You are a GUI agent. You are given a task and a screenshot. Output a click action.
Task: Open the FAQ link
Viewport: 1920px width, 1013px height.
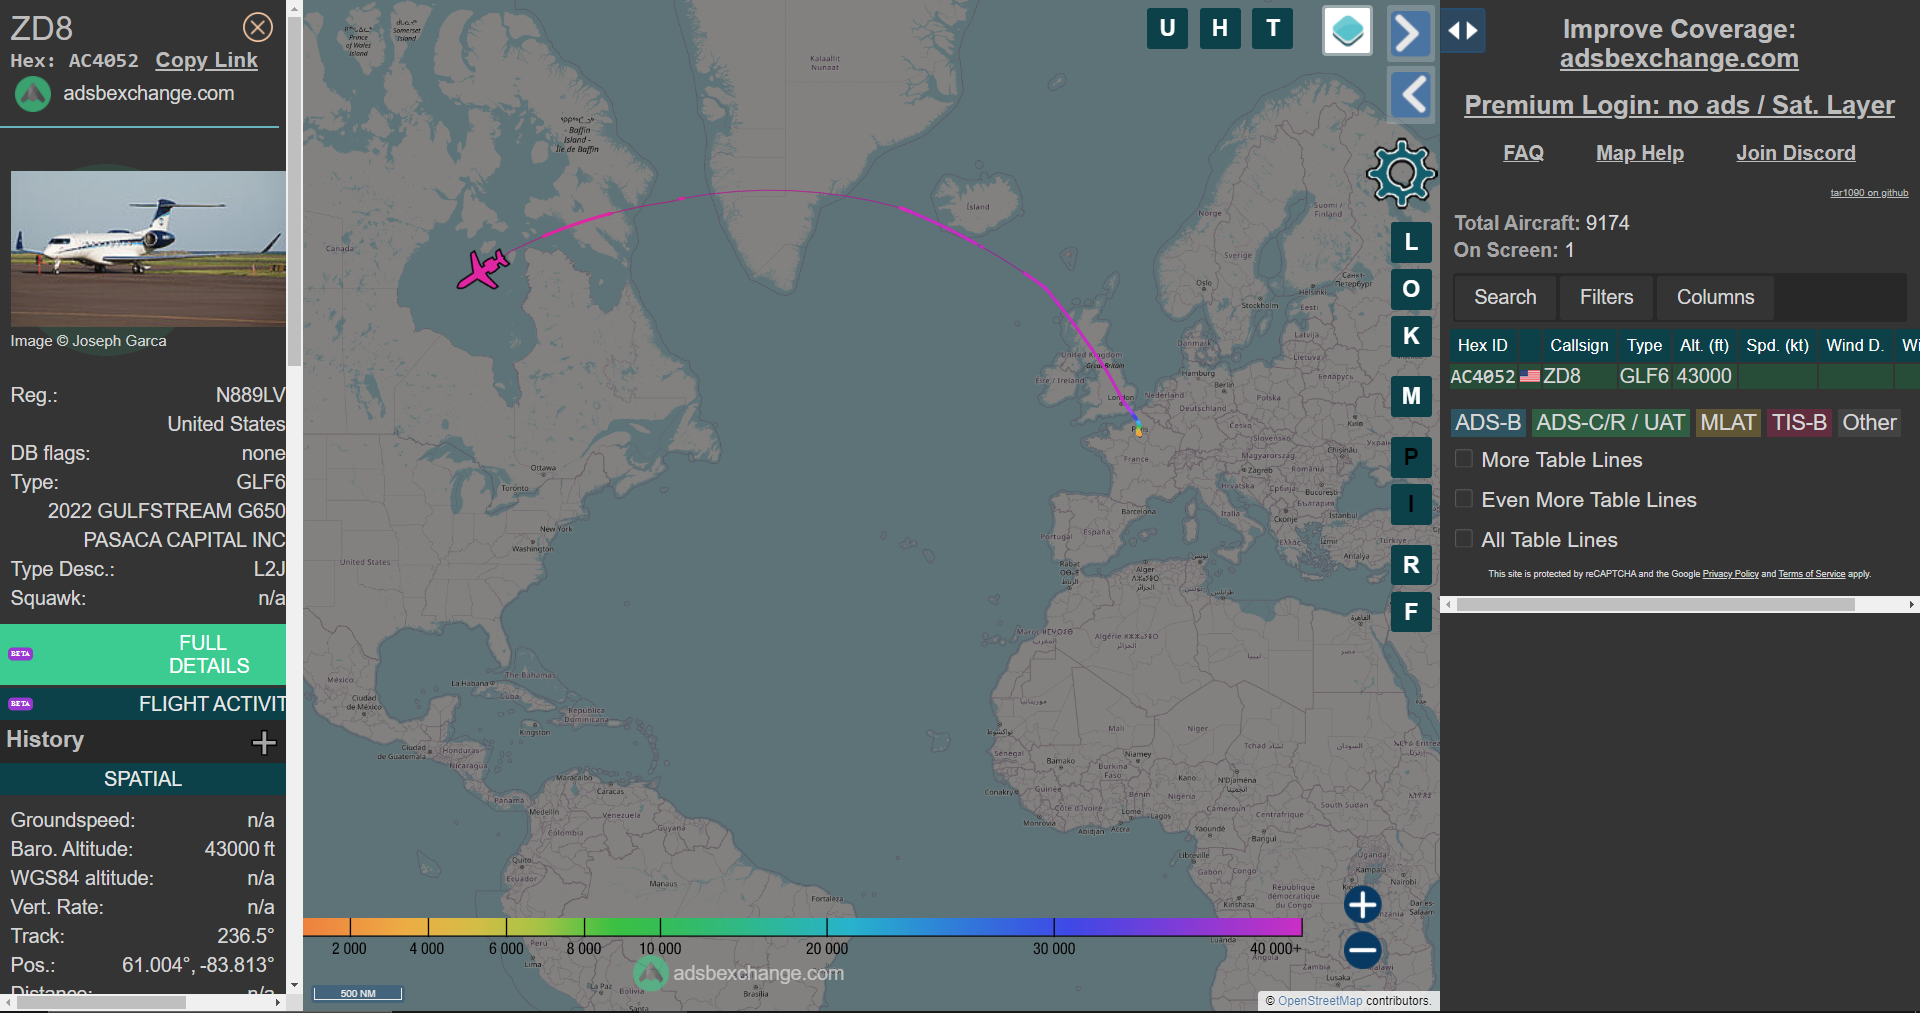click(x=1523, y=153)
